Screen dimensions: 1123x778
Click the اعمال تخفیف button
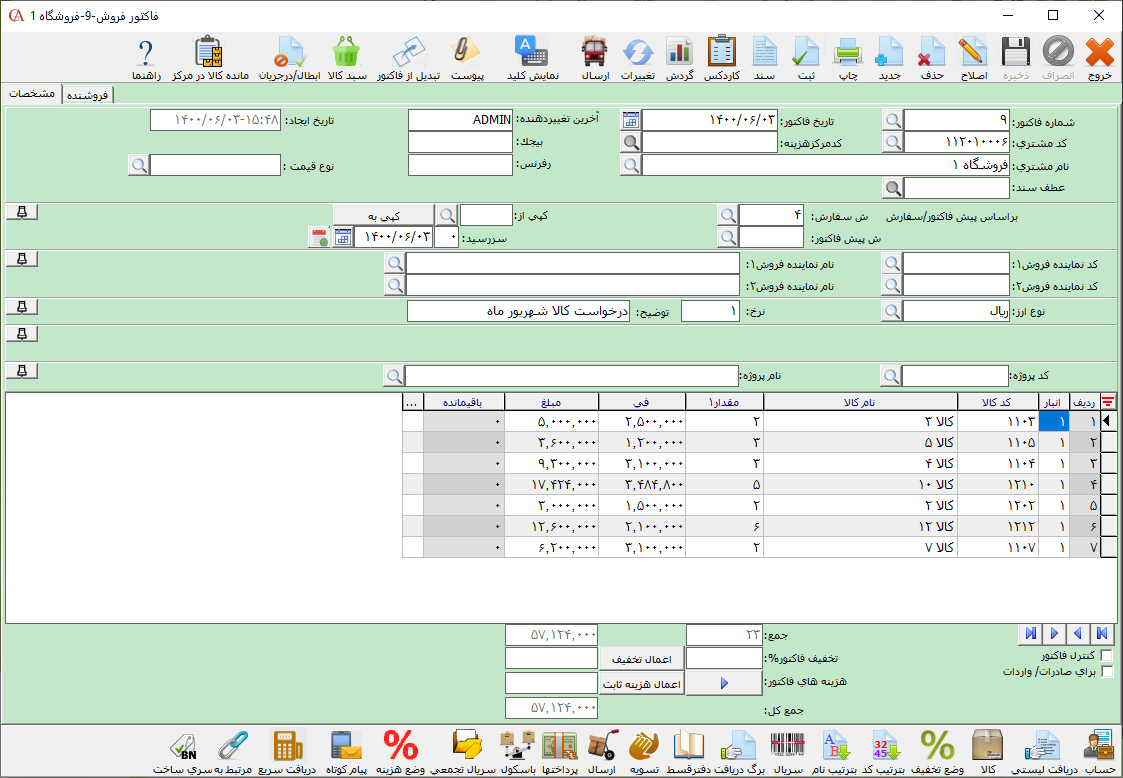[x=641, y=658]
